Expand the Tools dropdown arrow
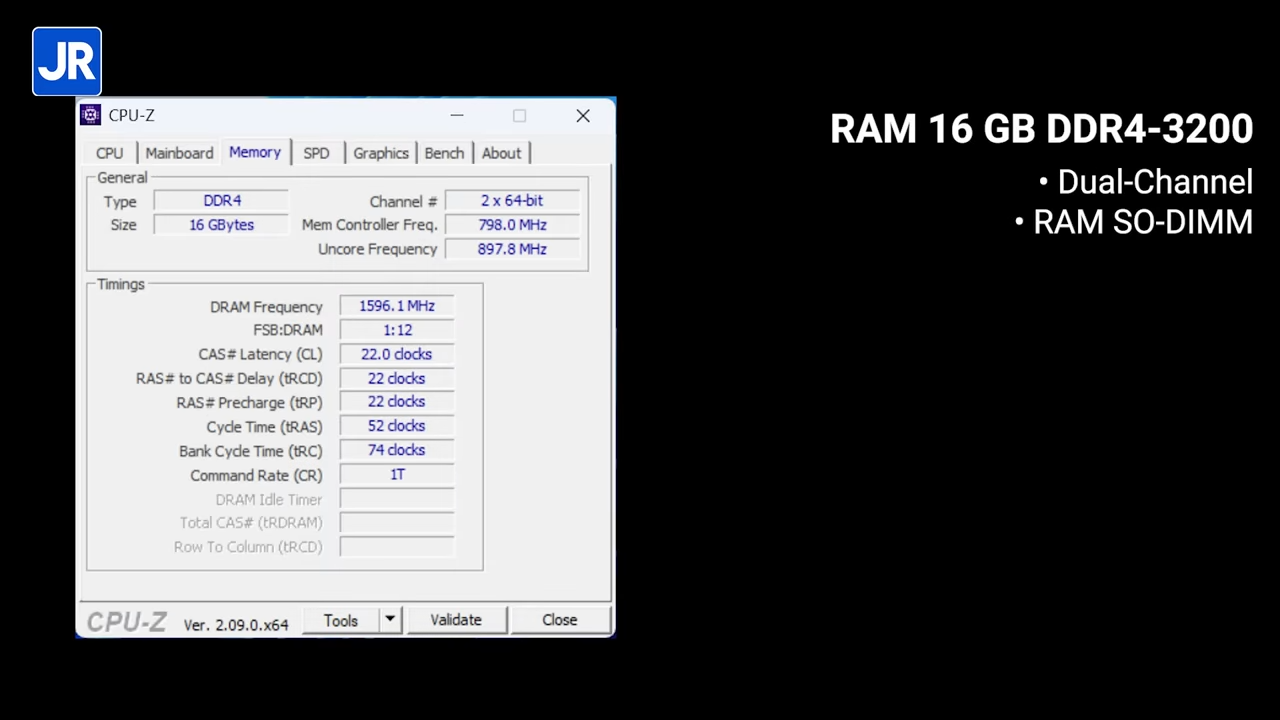Image resolution: width=1280 pixels, height=720 pixels. 390,620
